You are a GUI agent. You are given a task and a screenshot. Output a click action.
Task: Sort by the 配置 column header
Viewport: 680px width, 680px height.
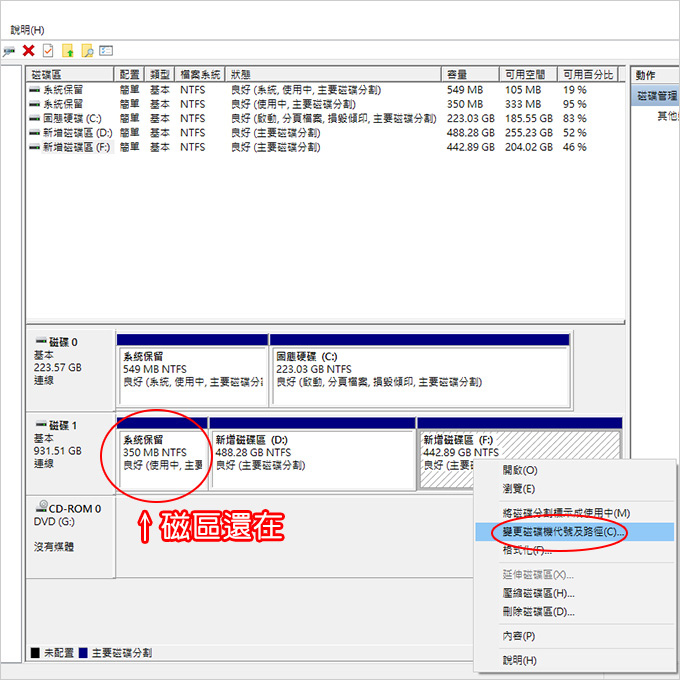129,75
